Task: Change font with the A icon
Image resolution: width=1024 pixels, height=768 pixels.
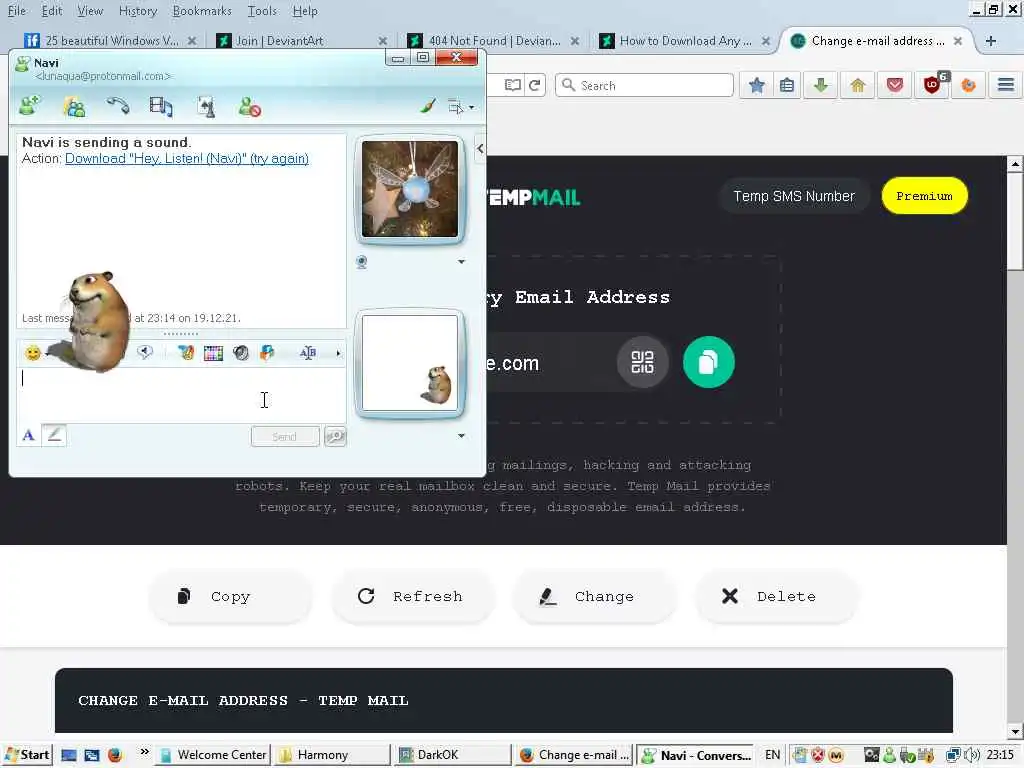Action: click(28, 436)
